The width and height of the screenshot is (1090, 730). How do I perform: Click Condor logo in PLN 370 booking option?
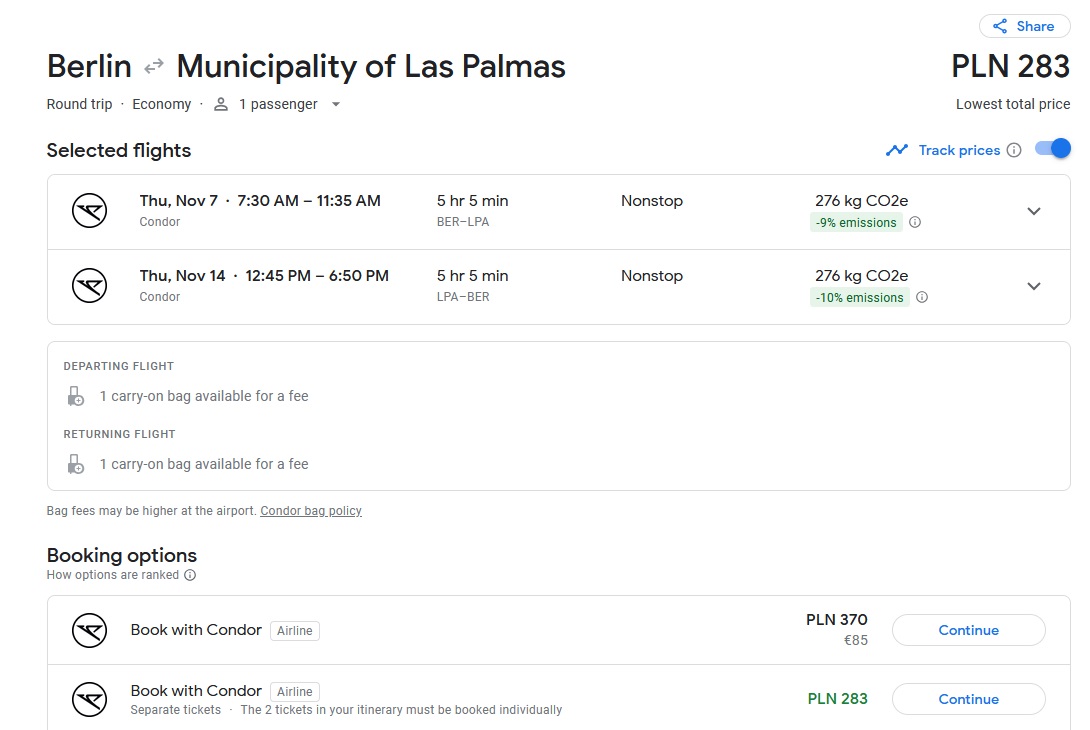click(90, 631)
